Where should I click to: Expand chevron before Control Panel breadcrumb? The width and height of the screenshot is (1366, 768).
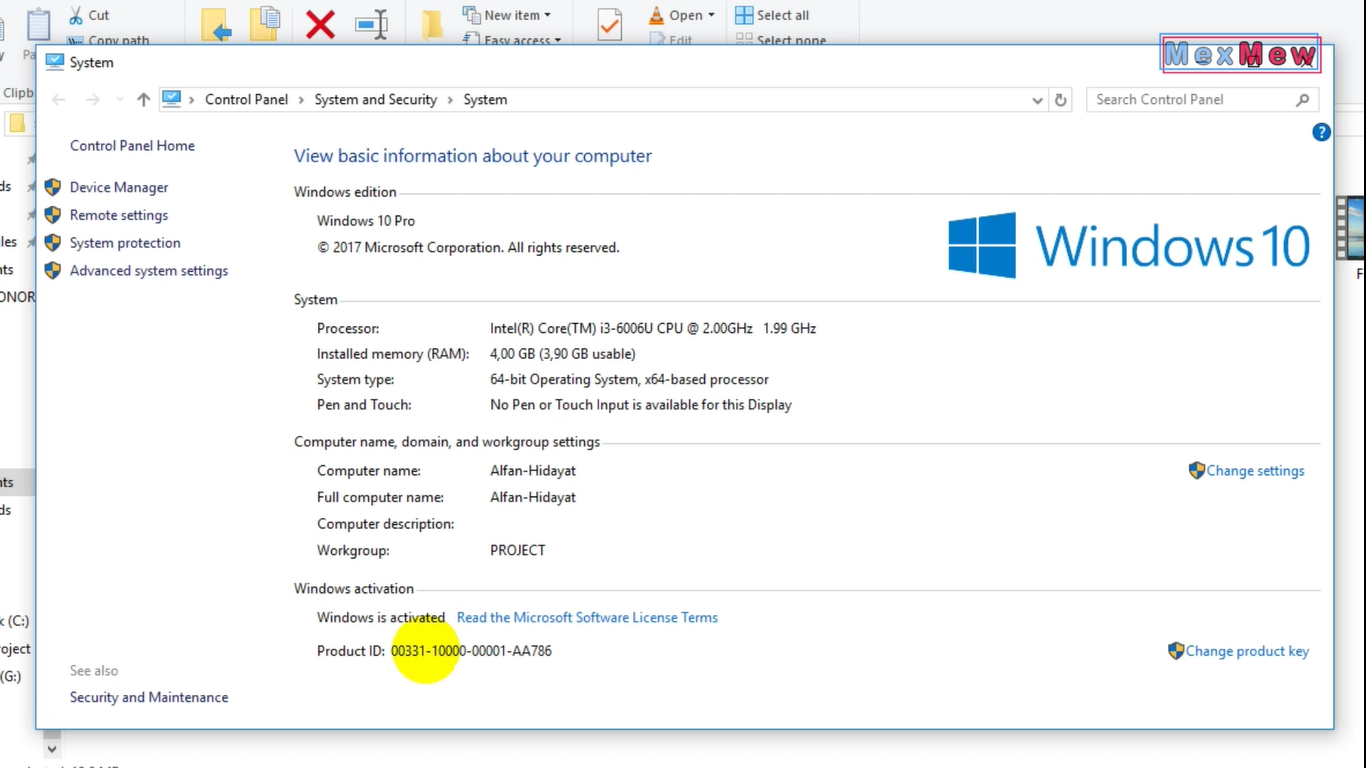click(x=192, y=100)
